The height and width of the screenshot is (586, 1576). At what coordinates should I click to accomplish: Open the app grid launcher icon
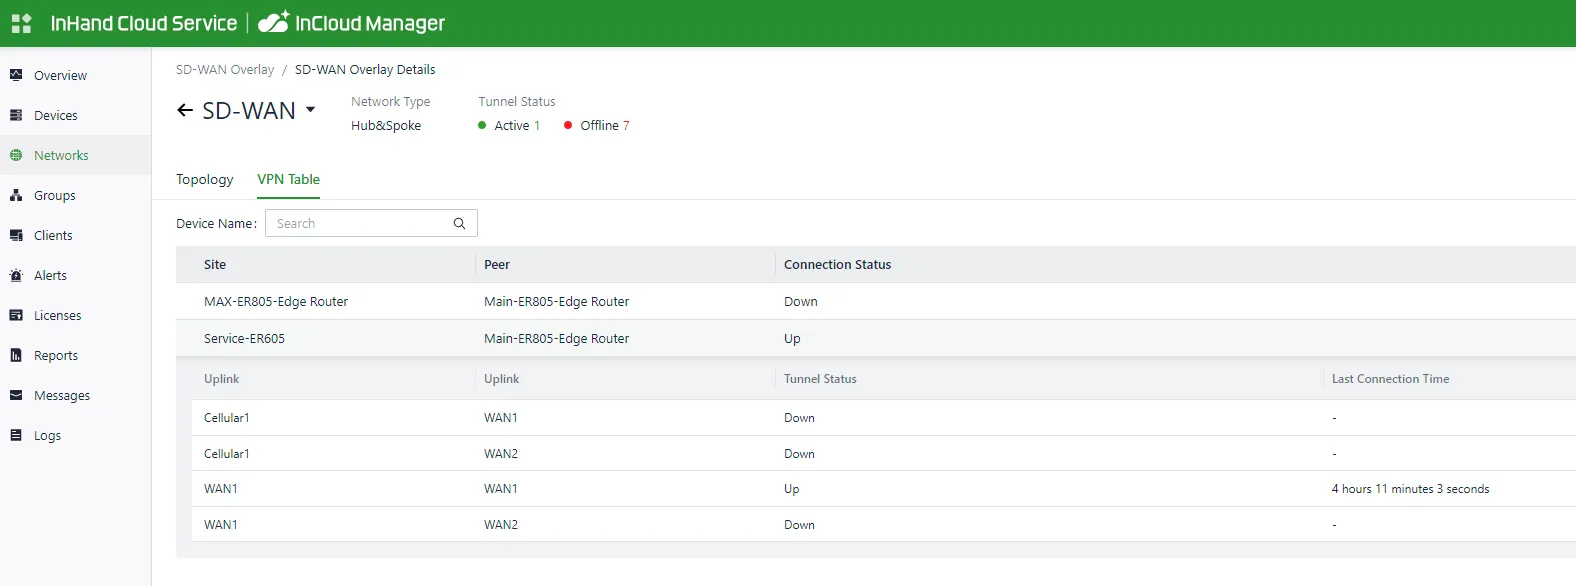21,23
